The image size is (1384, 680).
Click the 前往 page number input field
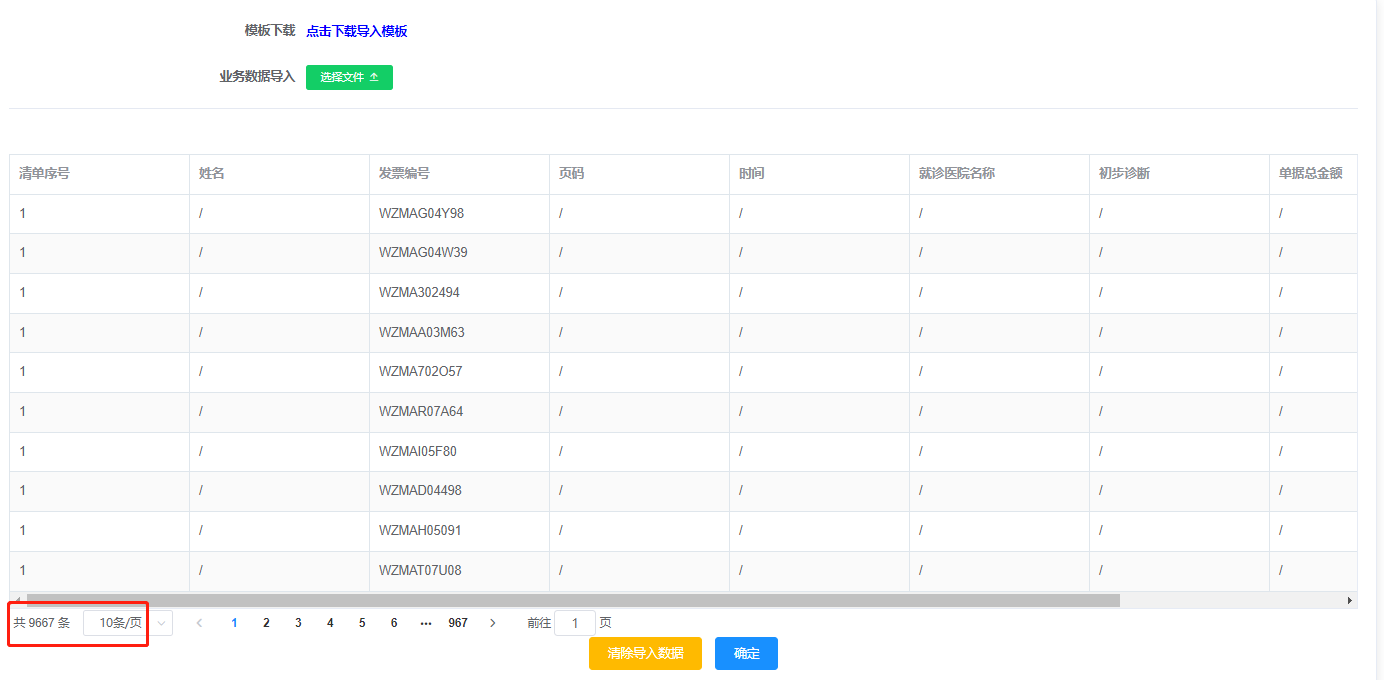click(575, 623)
